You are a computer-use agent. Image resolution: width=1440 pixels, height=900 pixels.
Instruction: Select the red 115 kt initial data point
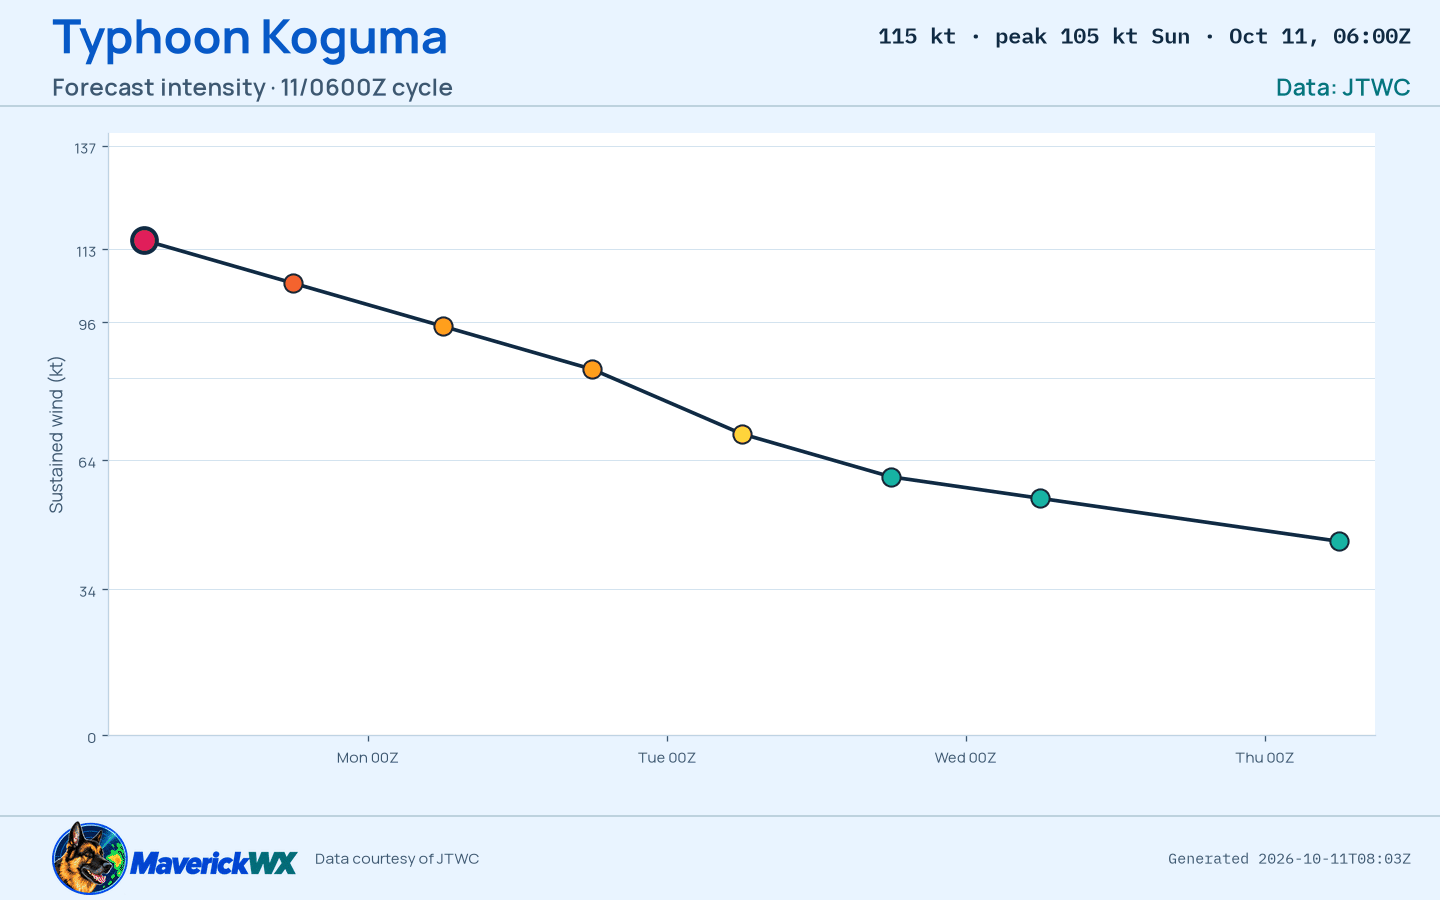coord(144,240)
